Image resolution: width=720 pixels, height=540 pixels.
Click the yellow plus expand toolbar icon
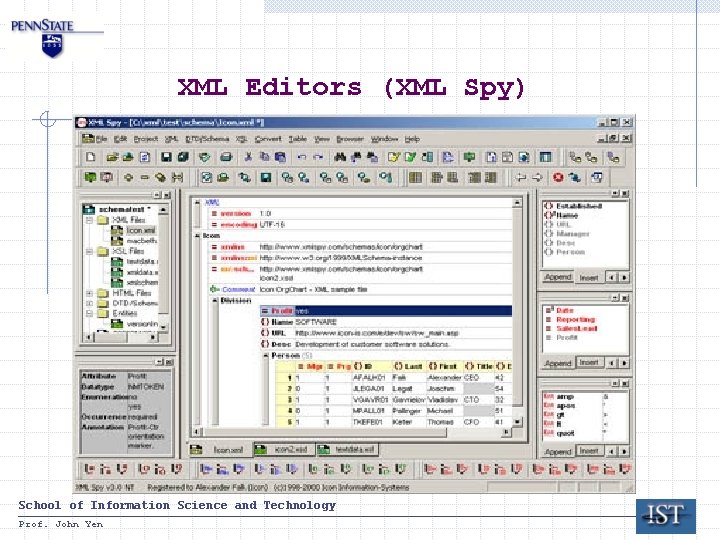tap(129, 177)
